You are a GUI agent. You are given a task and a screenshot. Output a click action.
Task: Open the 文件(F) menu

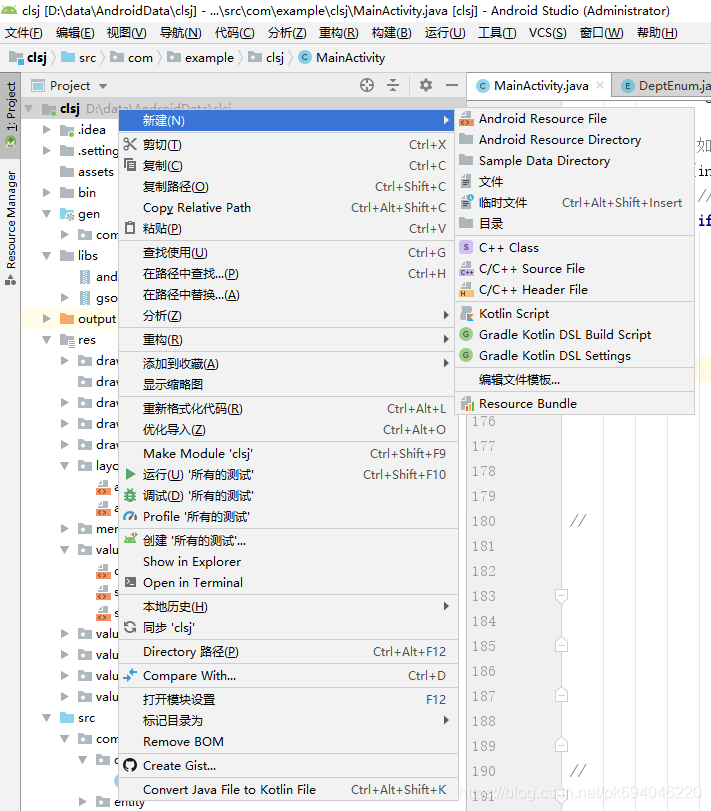(x=24, y=33)
